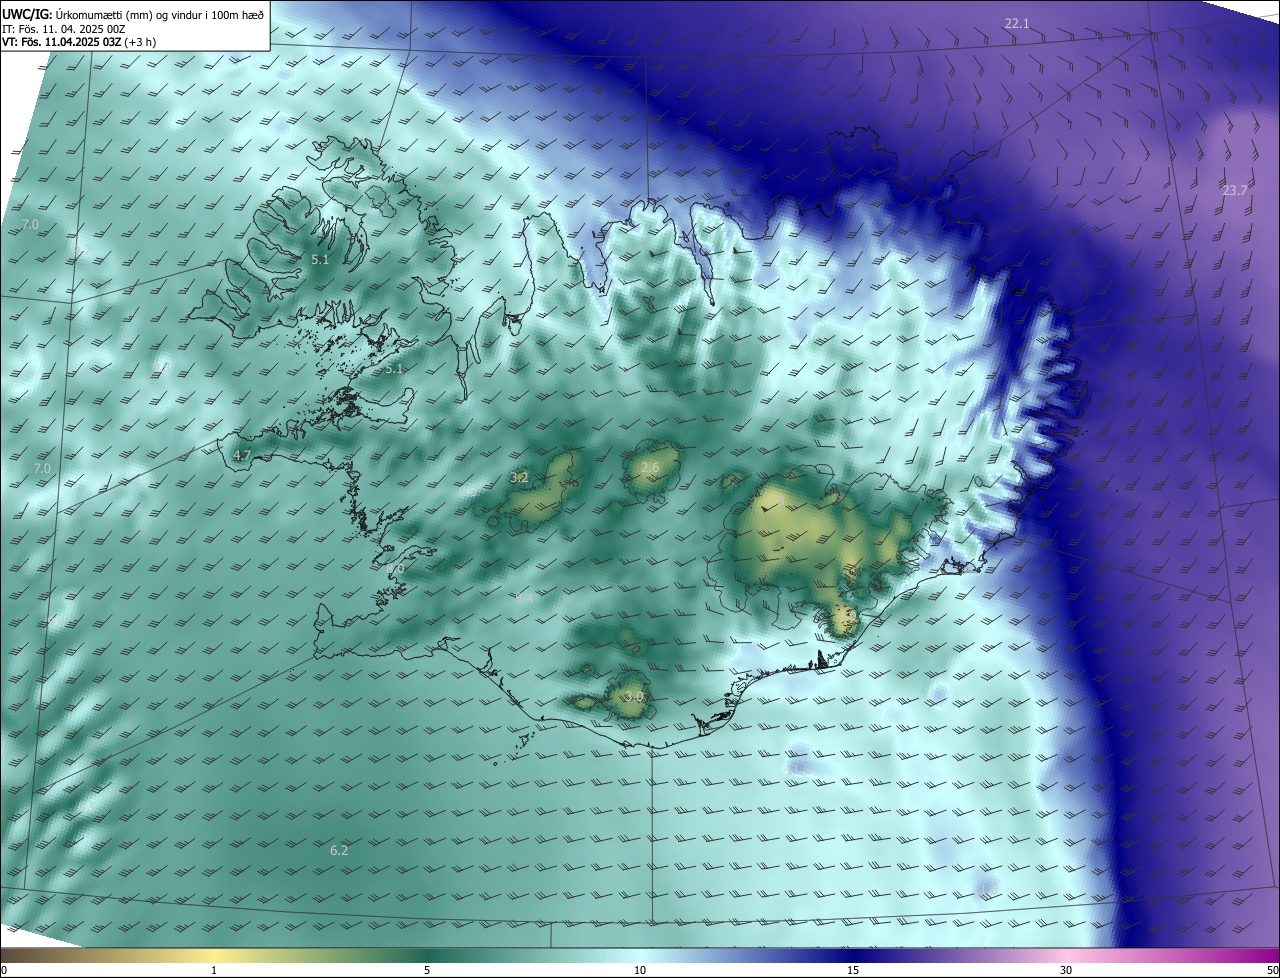The height and width of the screenshot is (978, 1280).
Task: Click the color scale tick label 5
Action: click(x=427, y=970)
